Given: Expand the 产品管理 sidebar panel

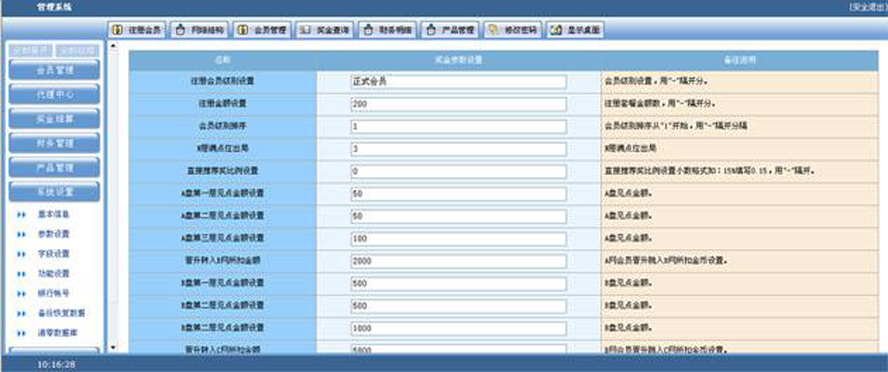Looking at the screenshot, I should pos(54,168).
